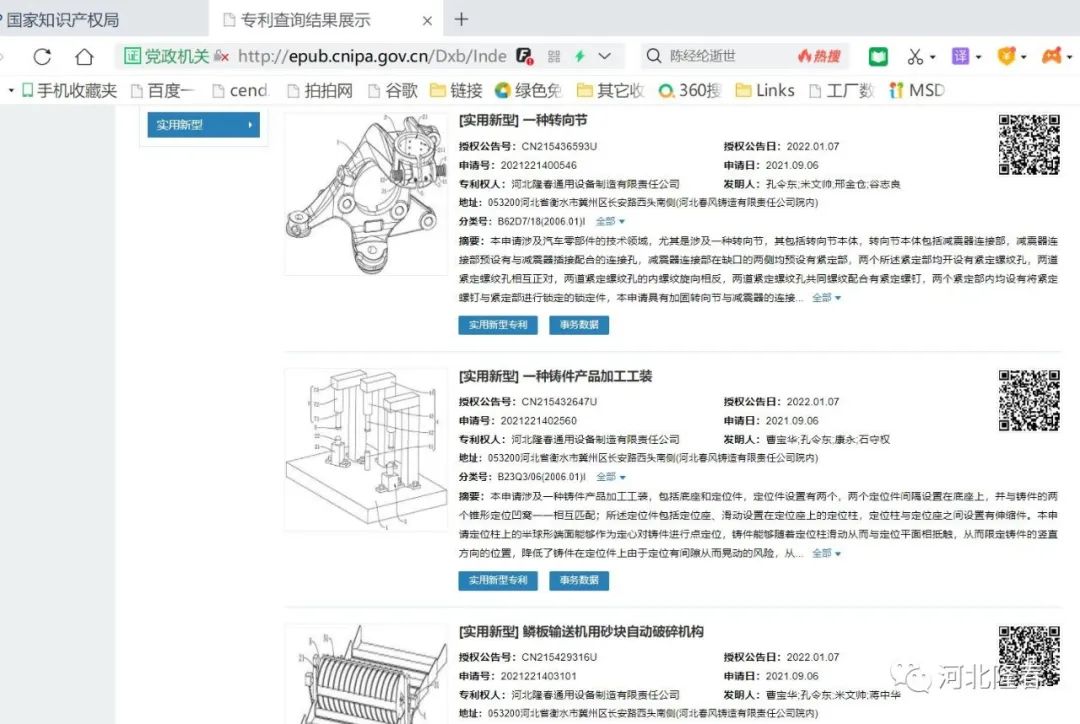Click the browser refresh icon
Image resolution: width=1080 pixels, height=724 pixels.
pyautogui.click(x=43, y=56)
